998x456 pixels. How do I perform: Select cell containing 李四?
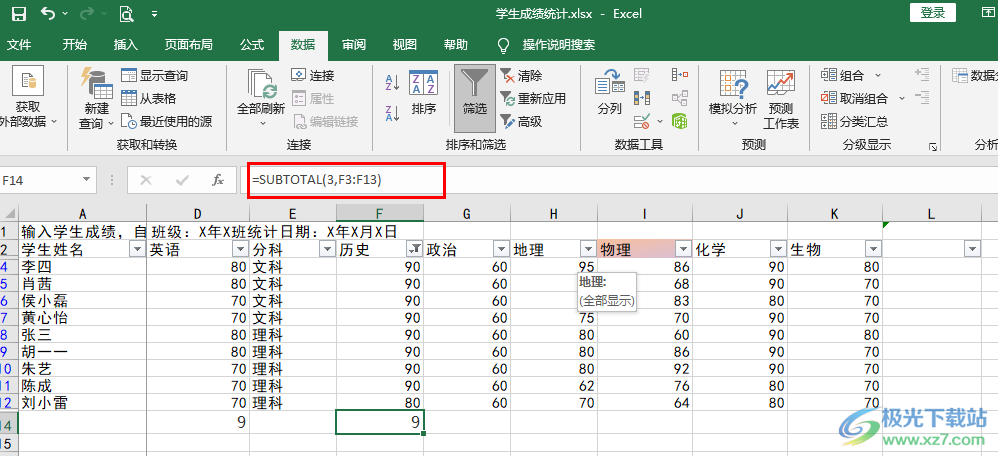[x=83, y=267]
